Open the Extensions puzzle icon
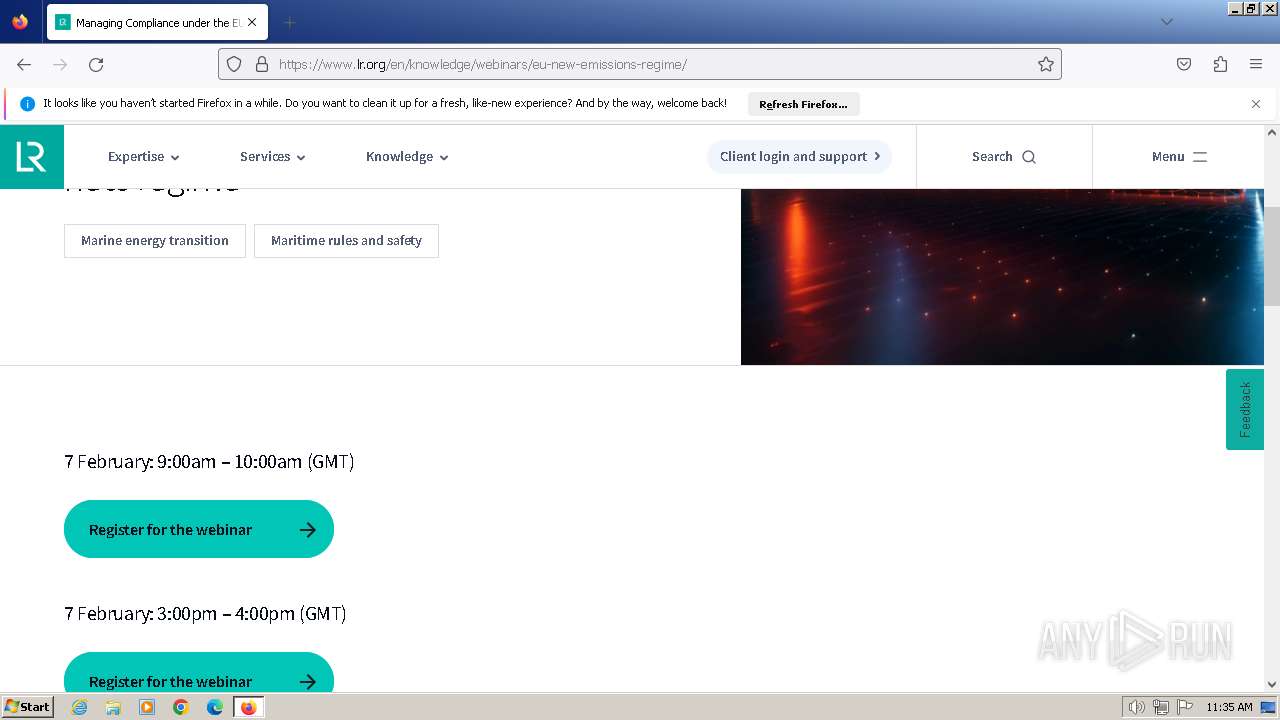 1220,64
